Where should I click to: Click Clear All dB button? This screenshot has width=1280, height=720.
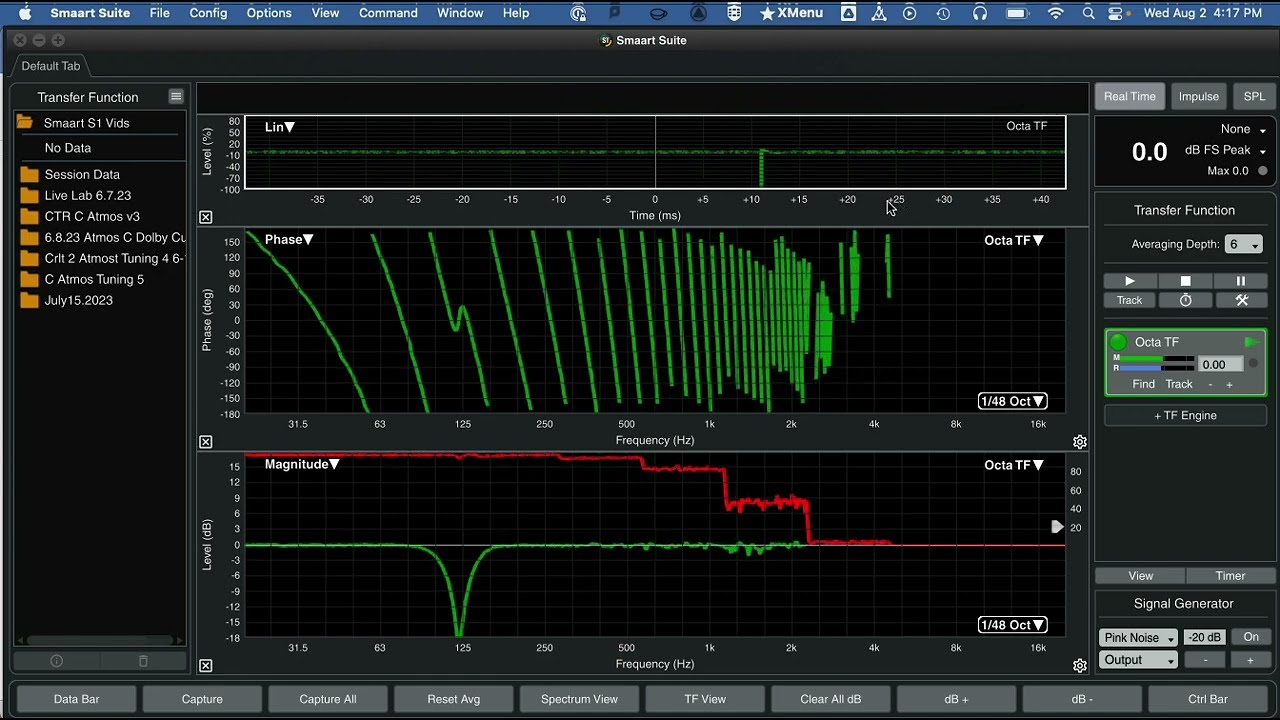(831, 699)
